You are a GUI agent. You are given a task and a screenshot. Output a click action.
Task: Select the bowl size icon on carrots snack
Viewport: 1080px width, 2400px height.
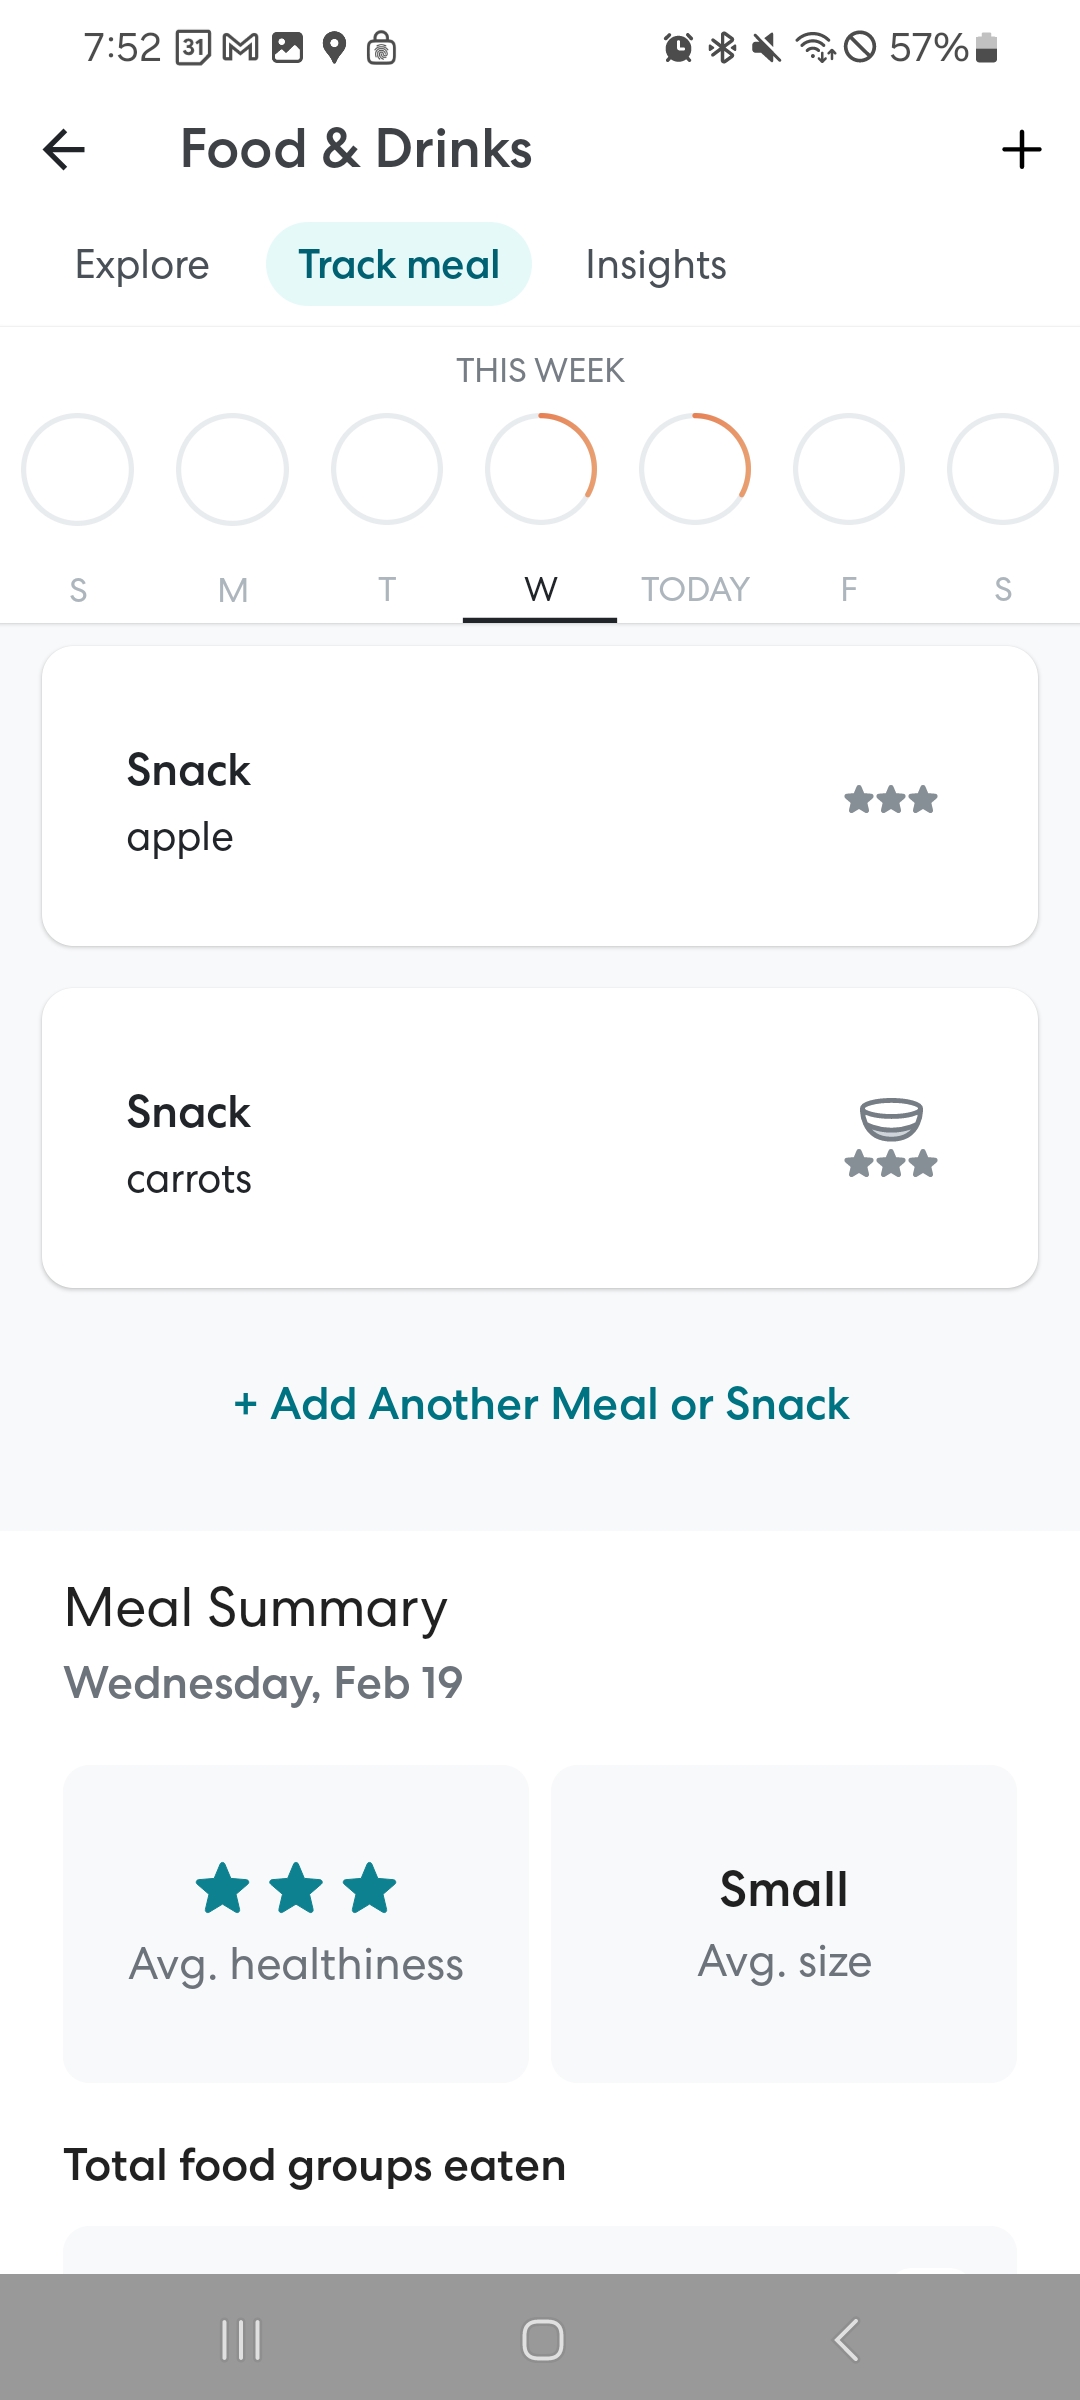(891, 1119)
